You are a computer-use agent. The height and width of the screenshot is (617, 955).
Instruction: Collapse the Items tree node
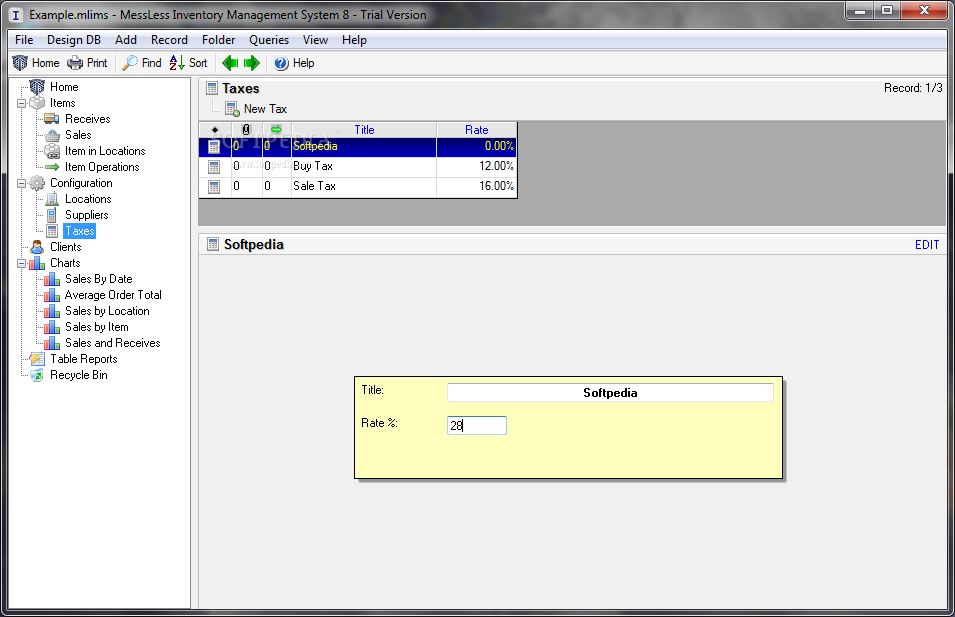coord(21,103)
